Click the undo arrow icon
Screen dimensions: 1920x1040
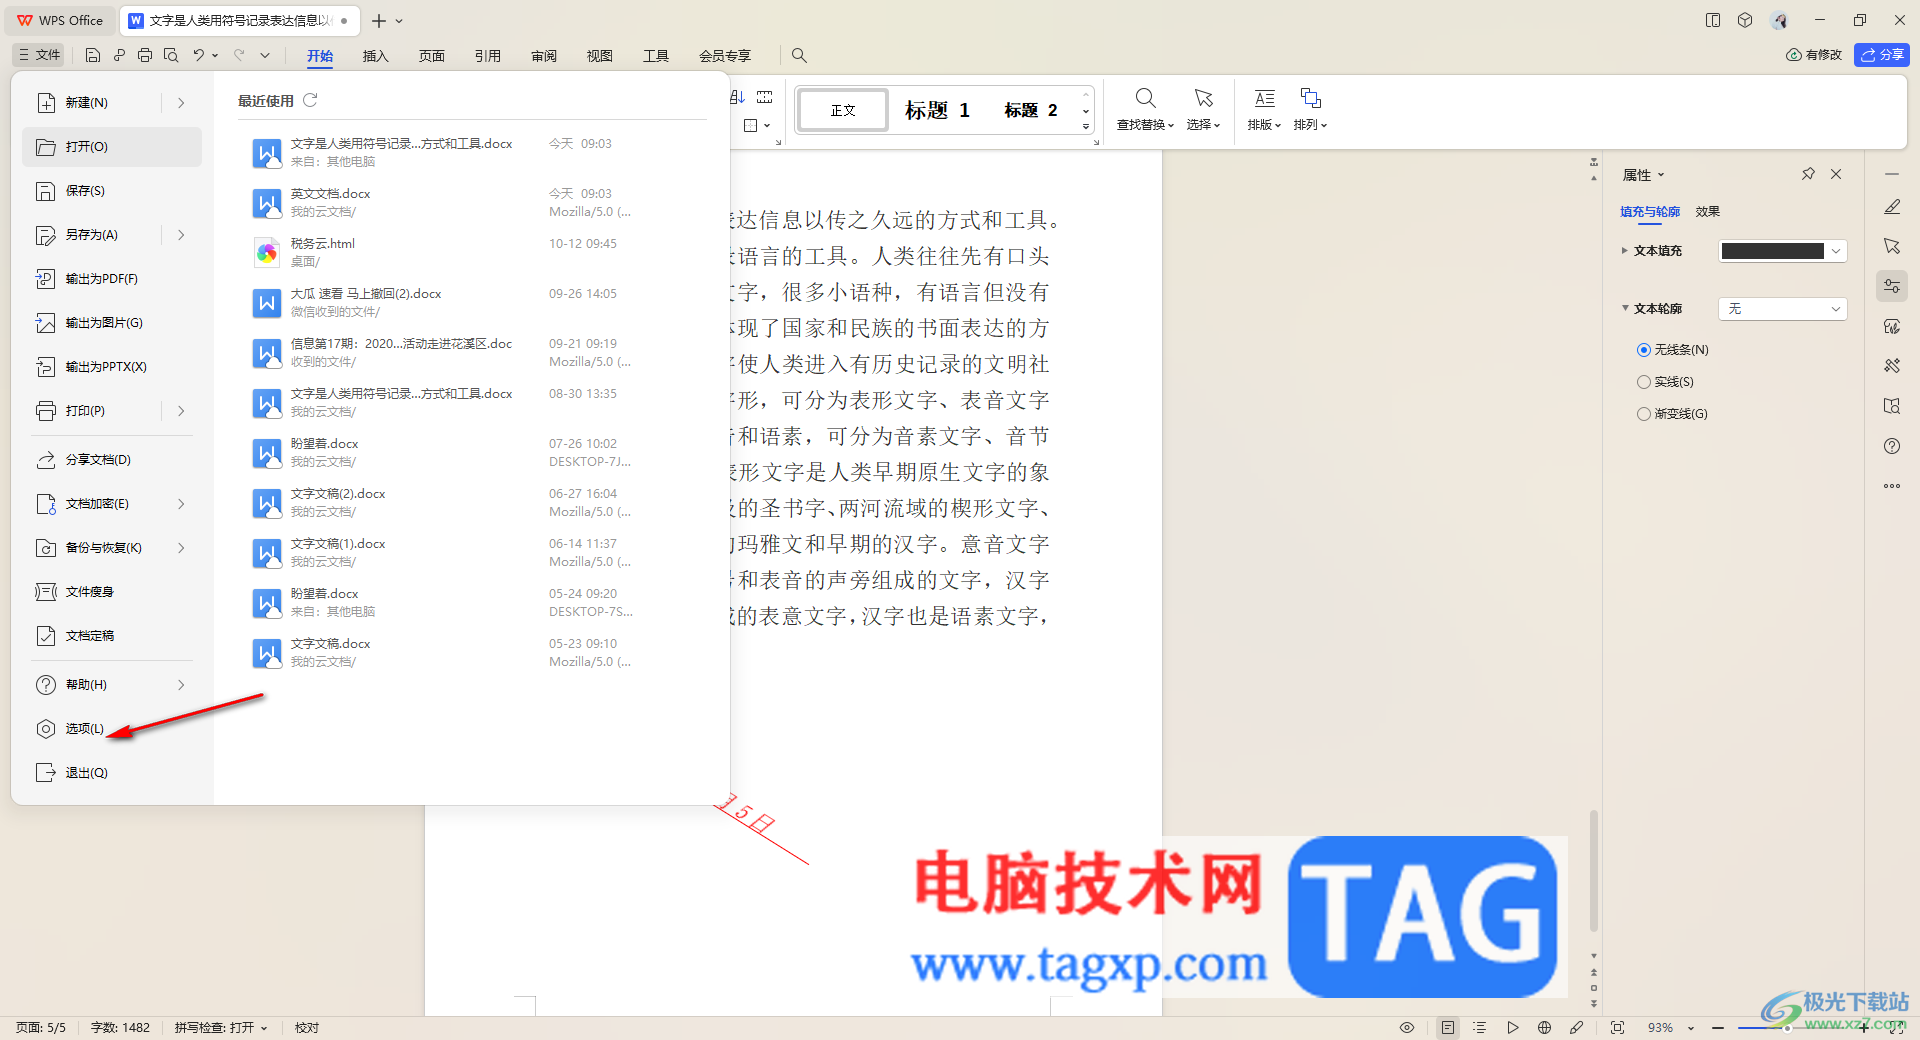(199, 56)
